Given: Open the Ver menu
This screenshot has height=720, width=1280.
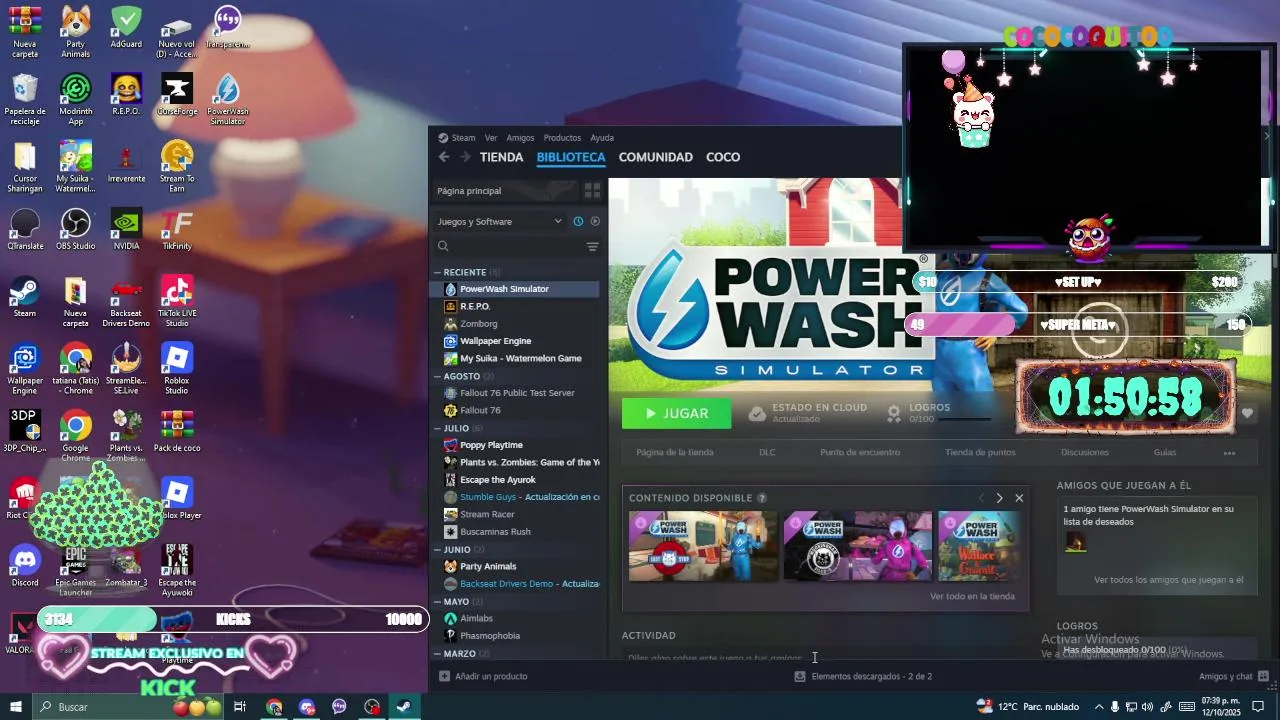Looking at the screenshot, I should 491,138.
